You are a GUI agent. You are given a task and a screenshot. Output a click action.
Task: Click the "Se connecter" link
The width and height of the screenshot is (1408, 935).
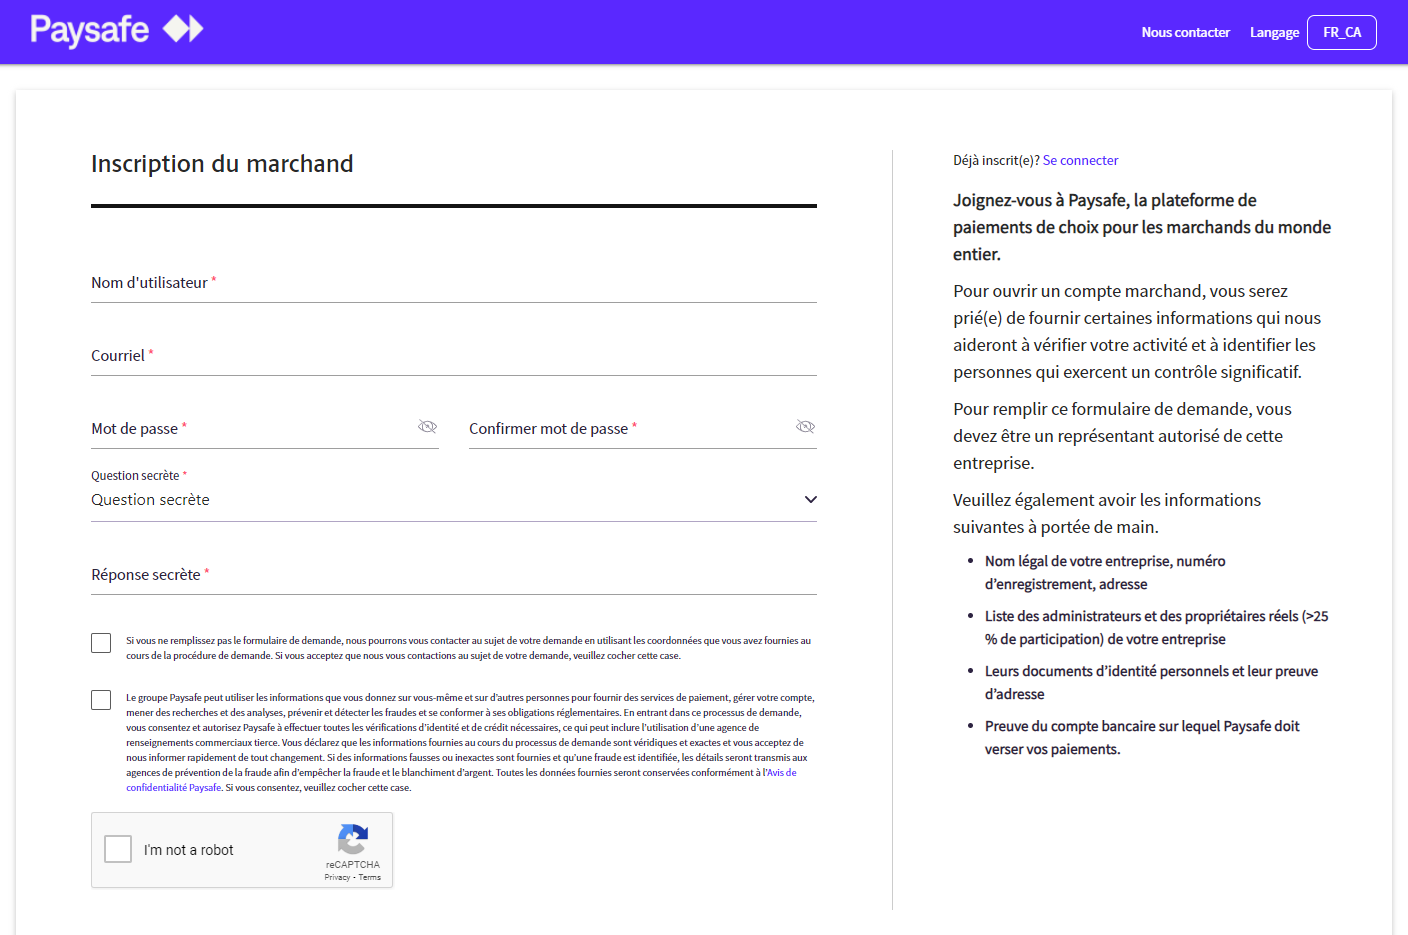pyautogui.click(x=1080, y=160)
